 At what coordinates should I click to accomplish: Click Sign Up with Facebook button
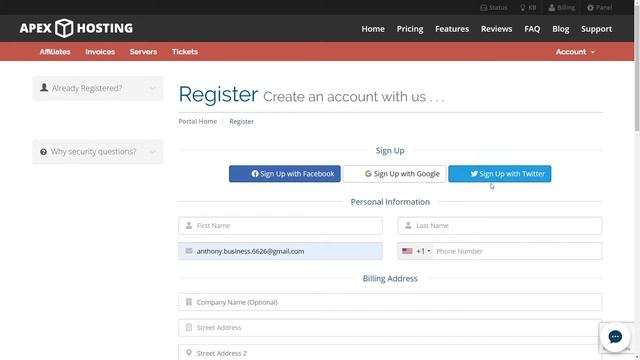tap(284, 174)
